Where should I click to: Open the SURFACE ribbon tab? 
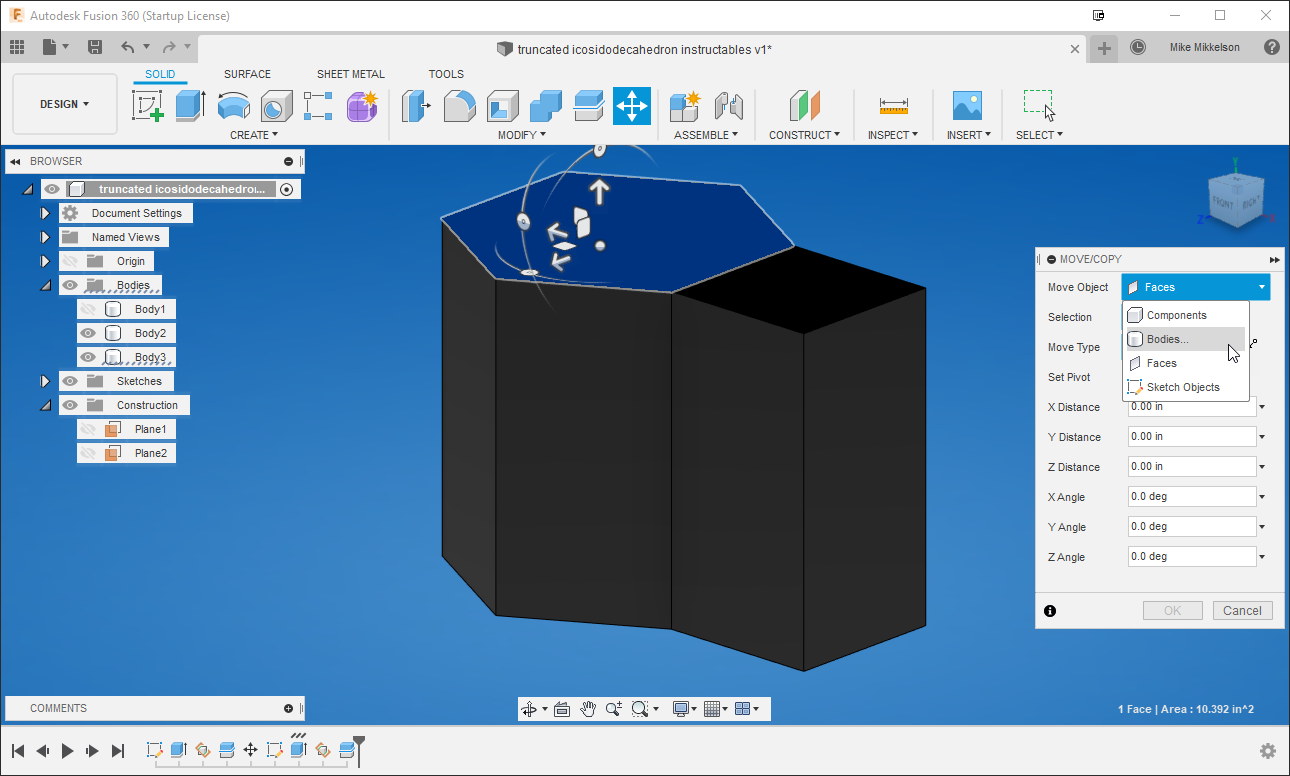click(x=247, y=73)
